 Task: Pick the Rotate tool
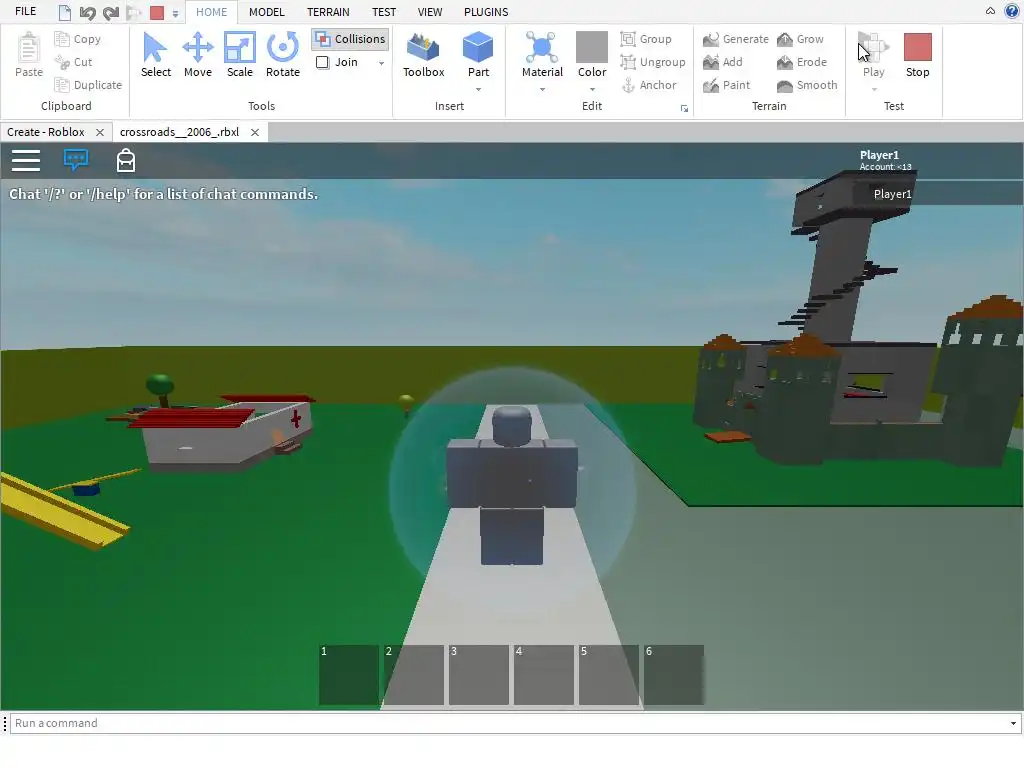click(x=282, y=56)
